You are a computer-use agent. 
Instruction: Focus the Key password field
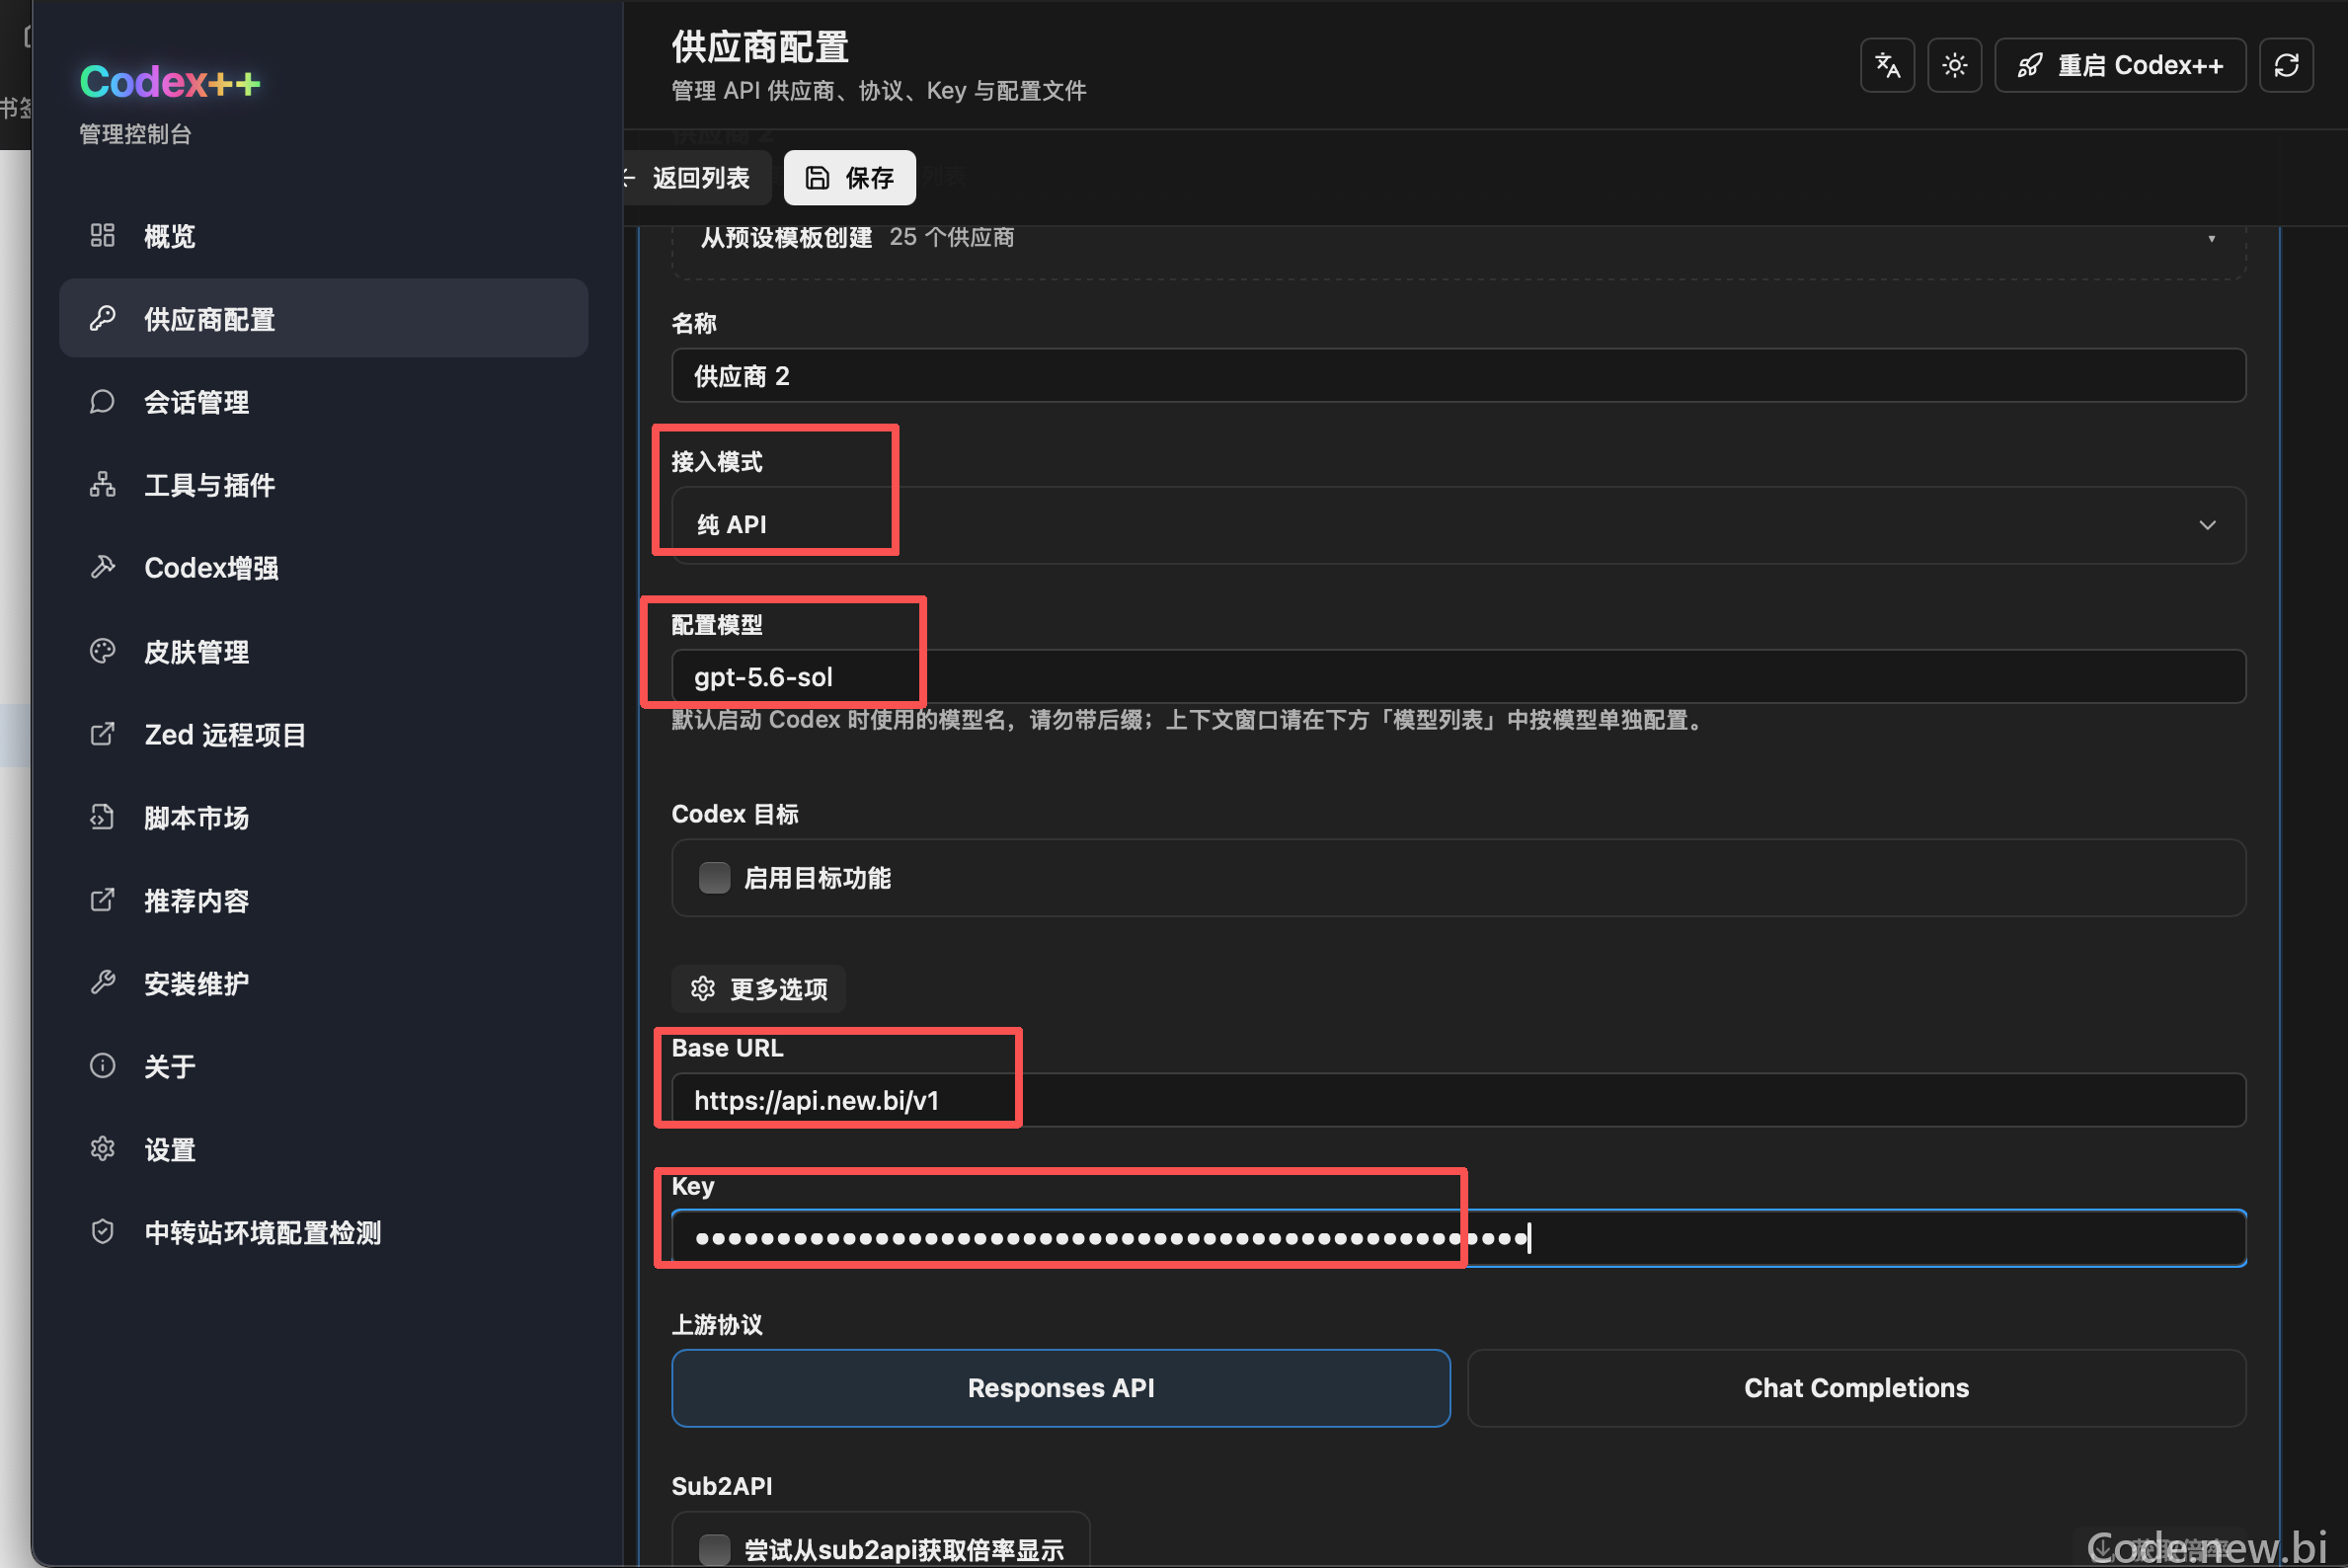1459,1238
